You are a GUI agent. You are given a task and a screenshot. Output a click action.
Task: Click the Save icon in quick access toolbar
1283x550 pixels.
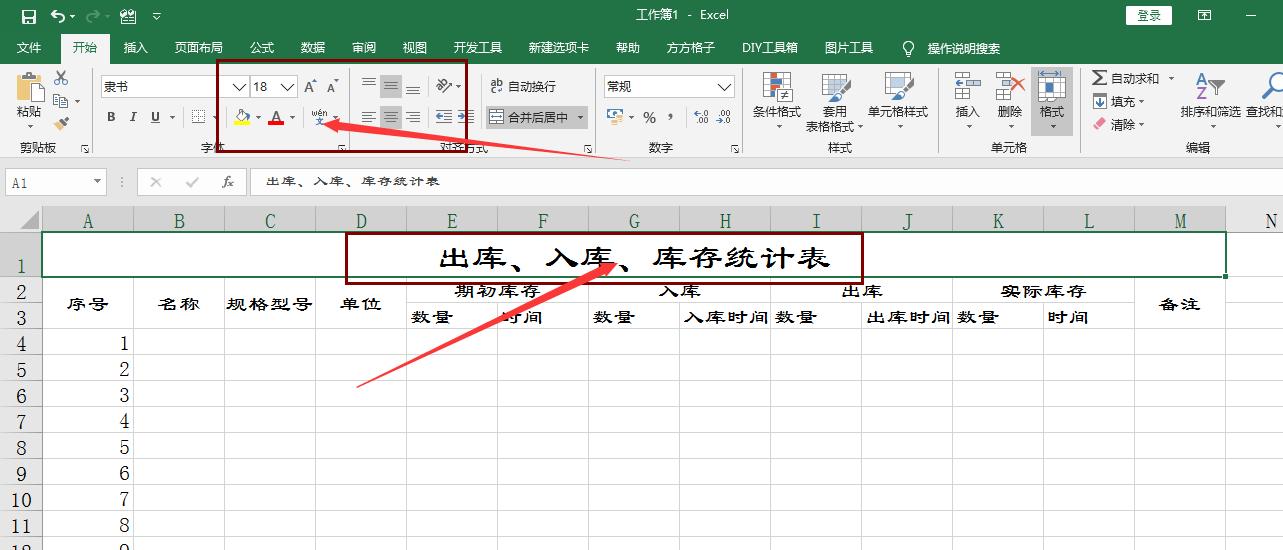pos(29,16)
